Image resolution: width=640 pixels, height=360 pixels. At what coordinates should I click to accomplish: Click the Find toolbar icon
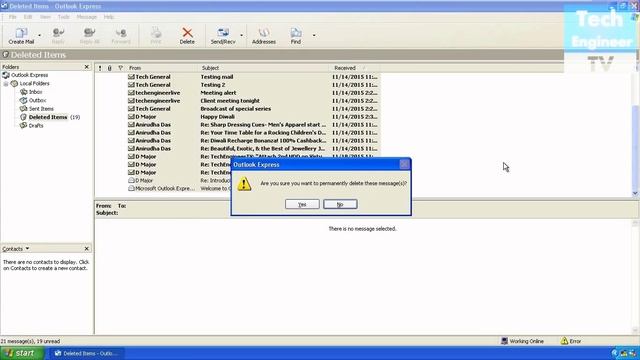[296, 36]
